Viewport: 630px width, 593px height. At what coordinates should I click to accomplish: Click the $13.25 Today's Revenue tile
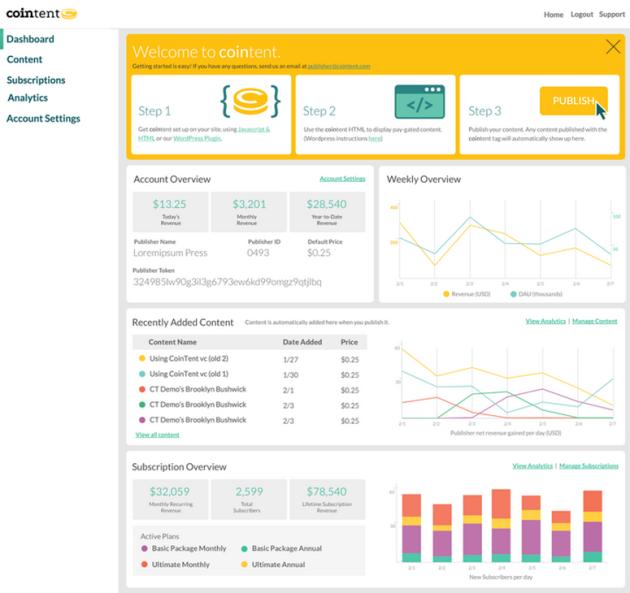coord(170,212)
